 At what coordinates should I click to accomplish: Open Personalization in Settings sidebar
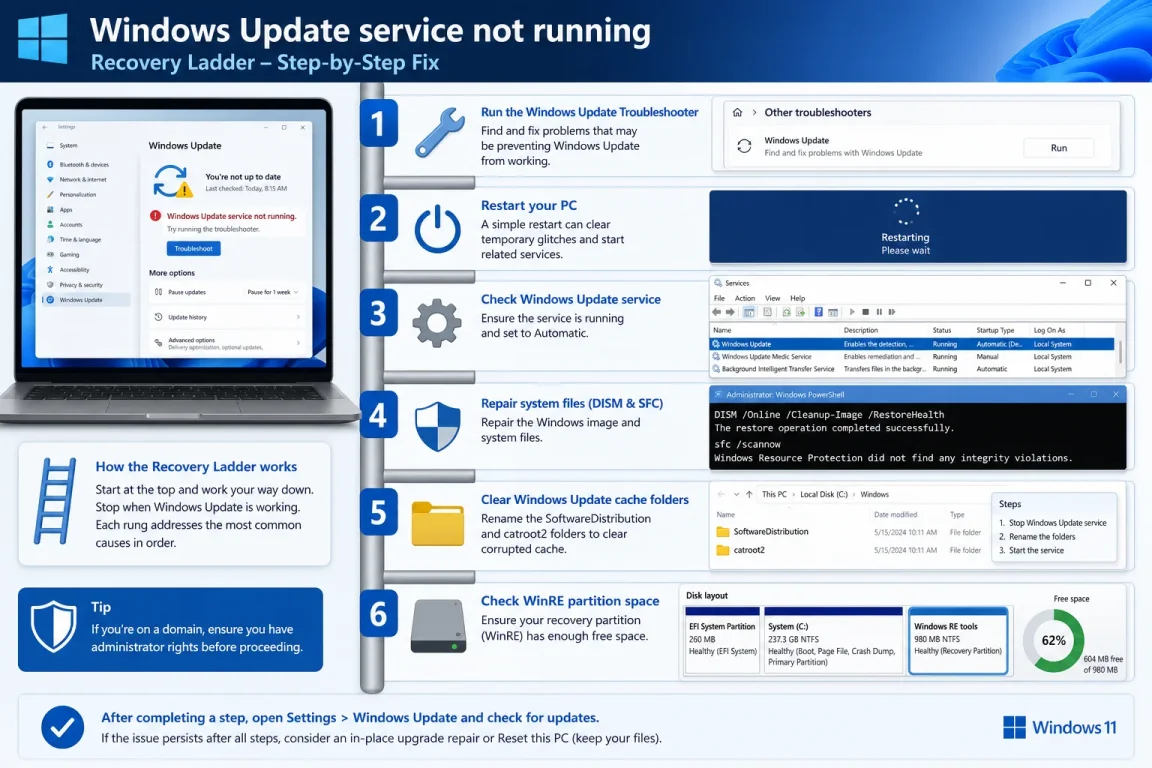71,195
